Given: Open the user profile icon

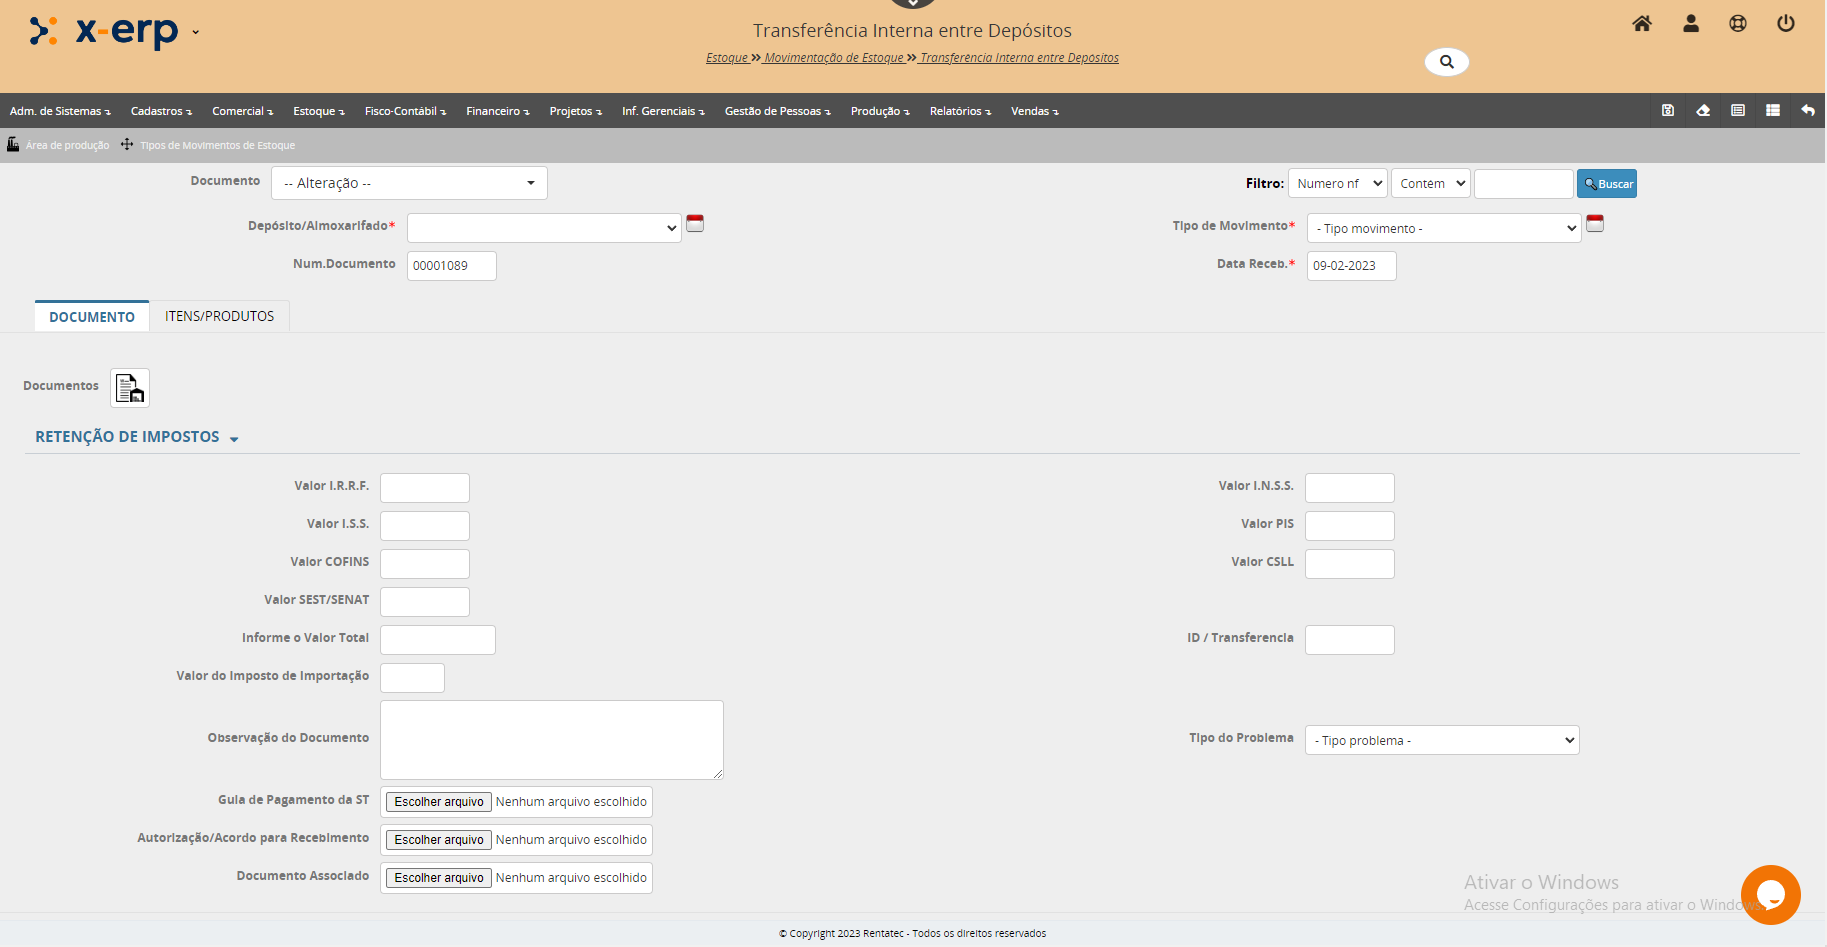Looking at the screenshot, I should [1691, 24].
